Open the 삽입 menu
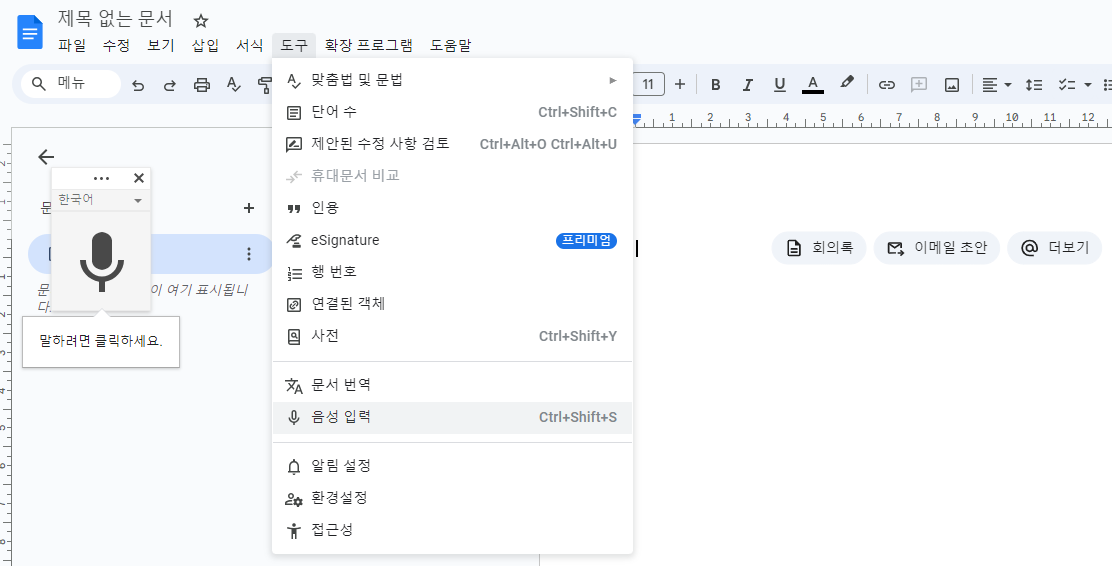 tap(205, 45)
